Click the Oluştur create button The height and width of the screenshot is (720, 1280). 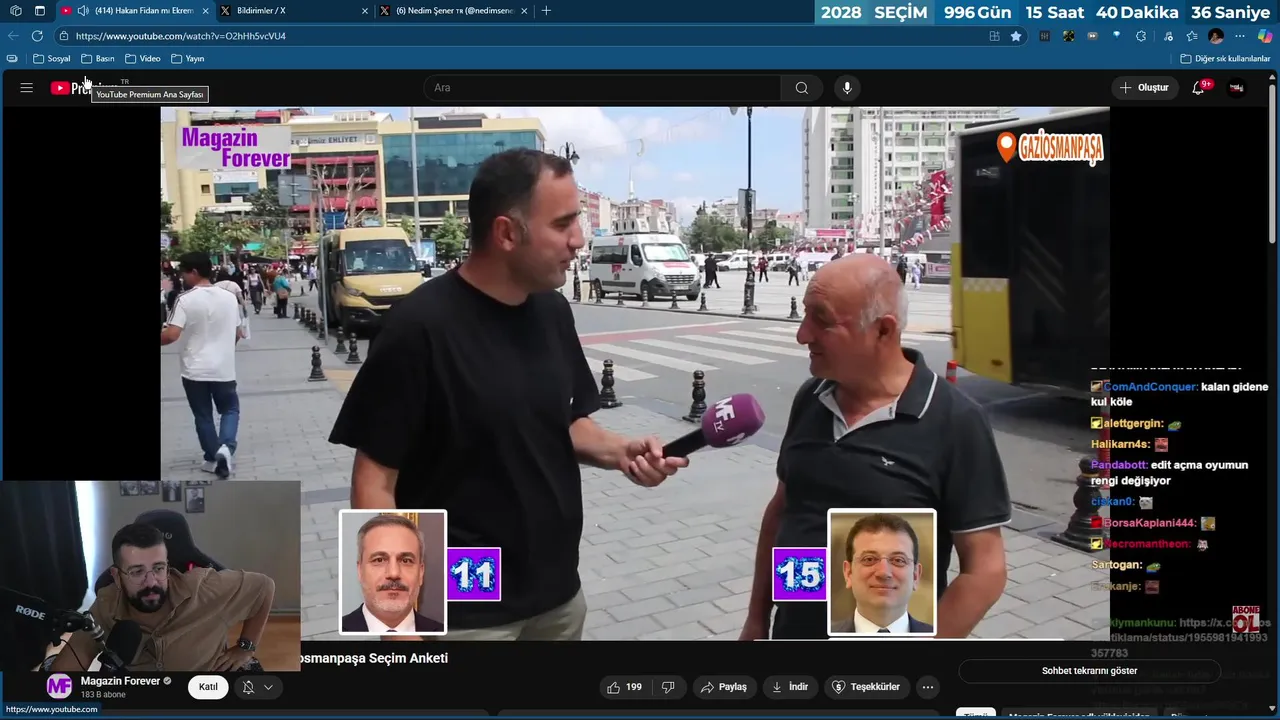coord(1144,88)
